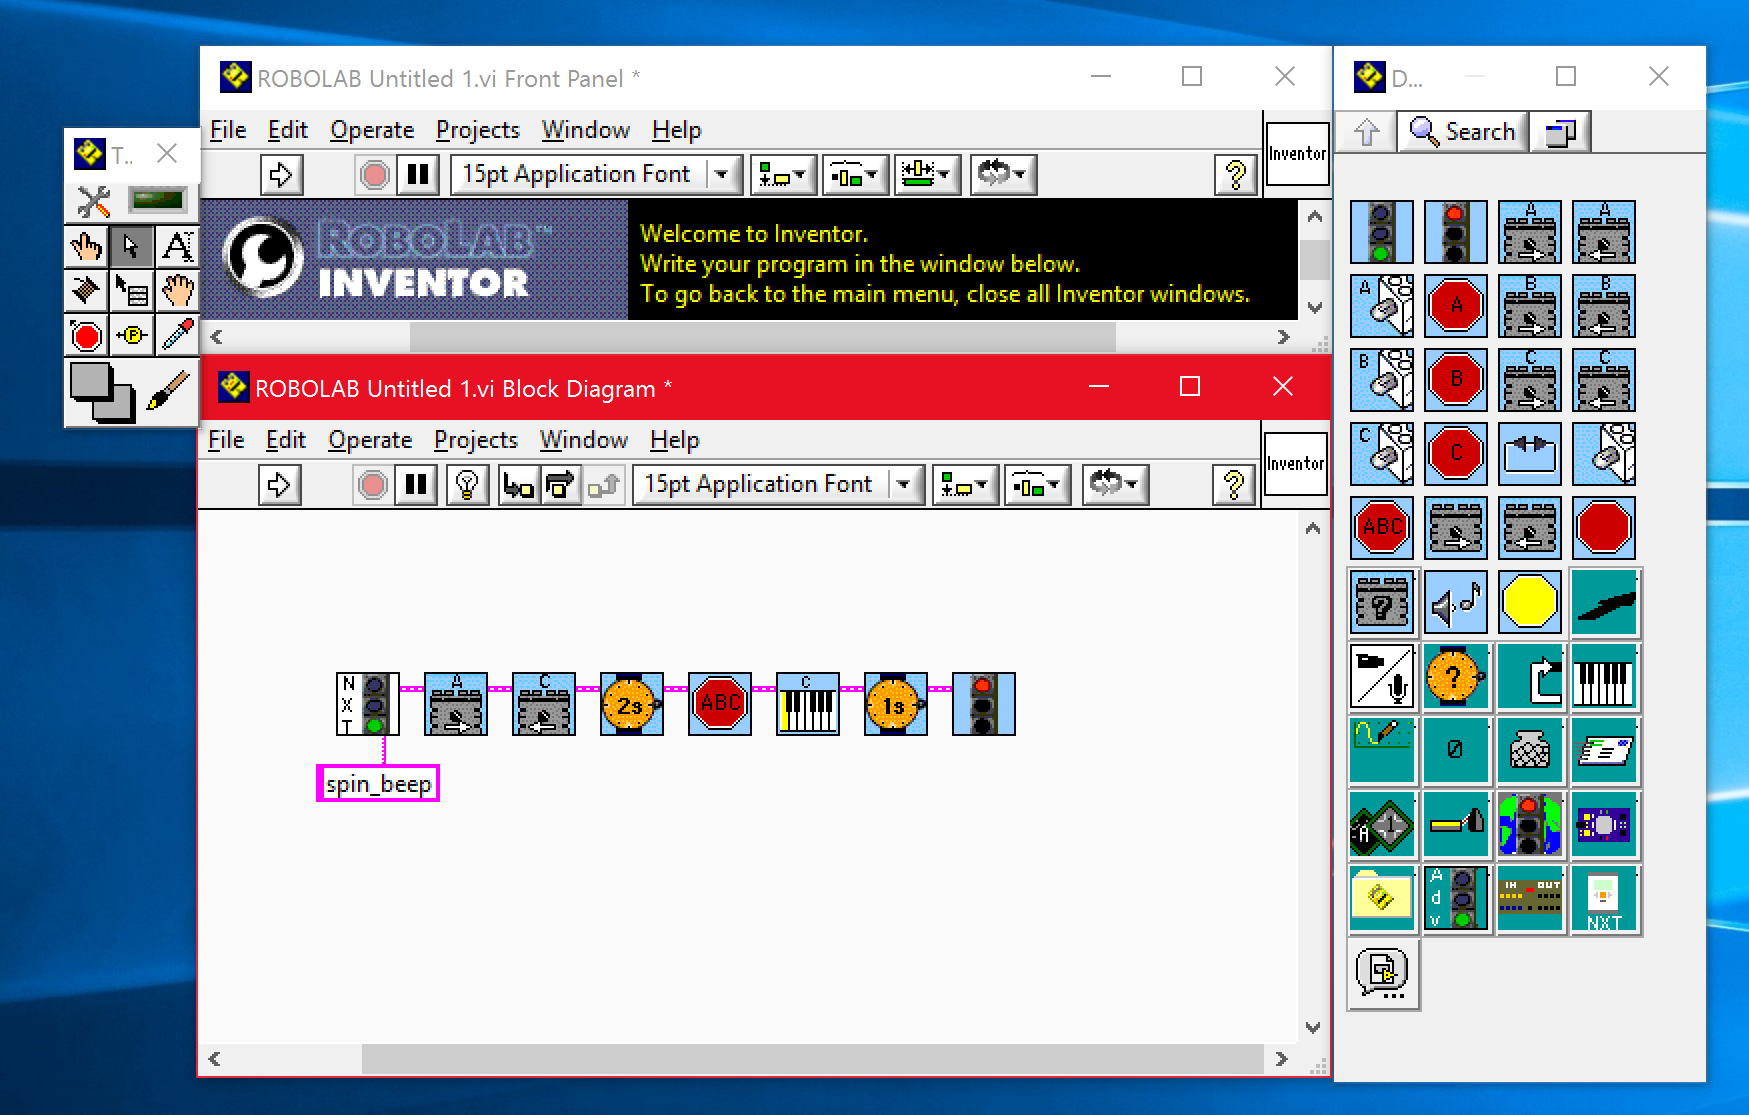
Task: Open Projects menu in Front Panel
Action: [x=478, y=130]
